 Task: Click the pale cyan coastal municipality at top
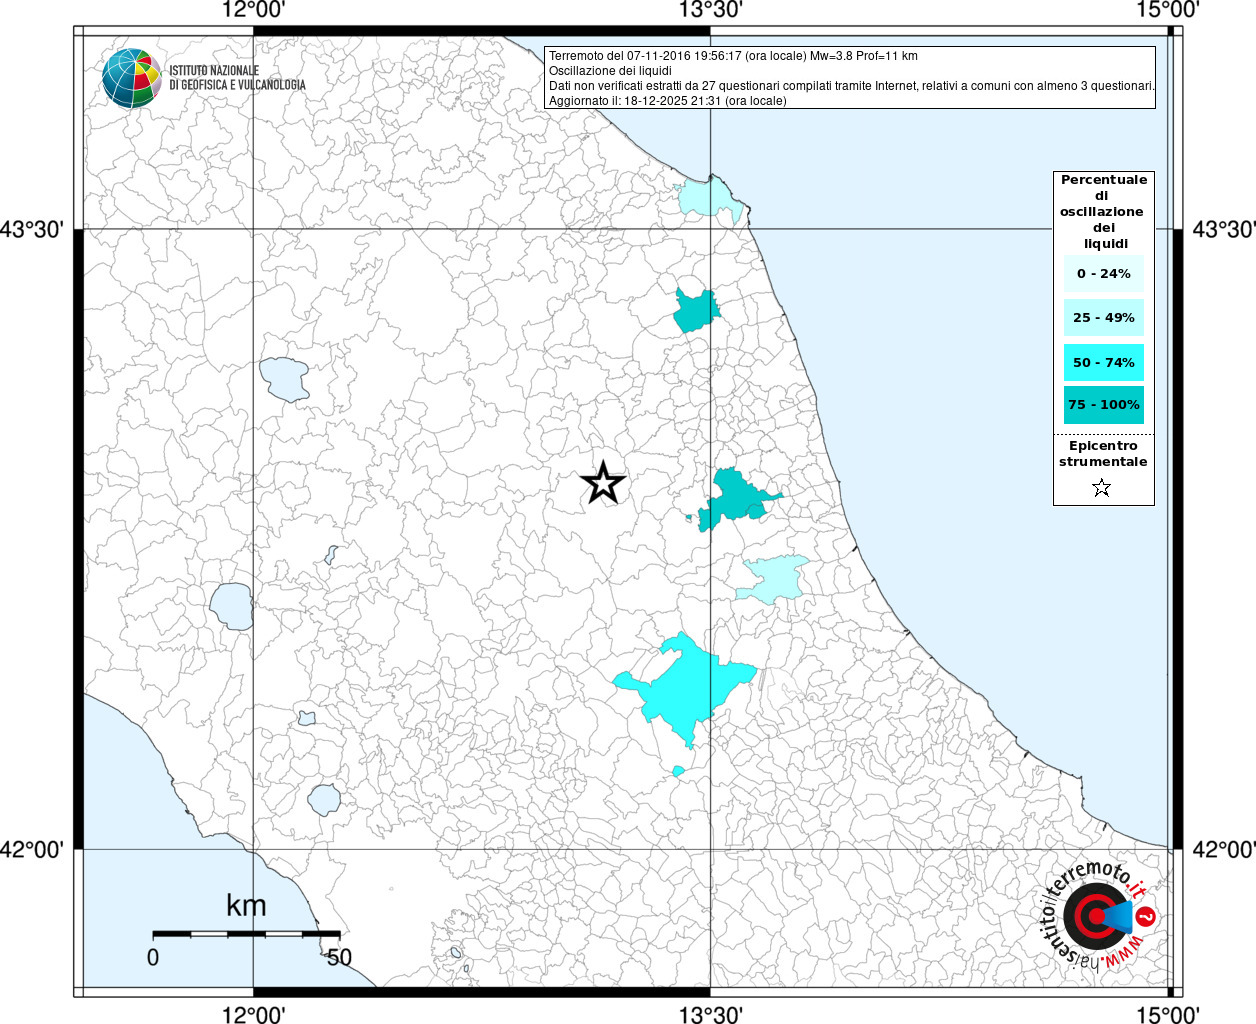(708, 198)
